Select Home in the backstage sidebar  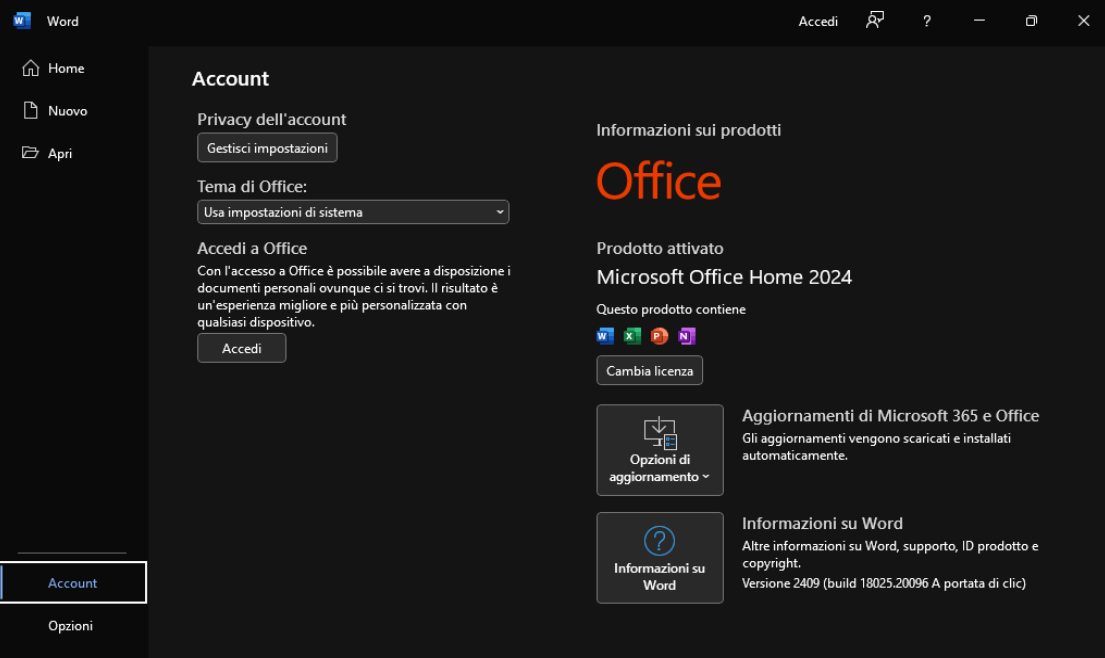tap(73, 68)
